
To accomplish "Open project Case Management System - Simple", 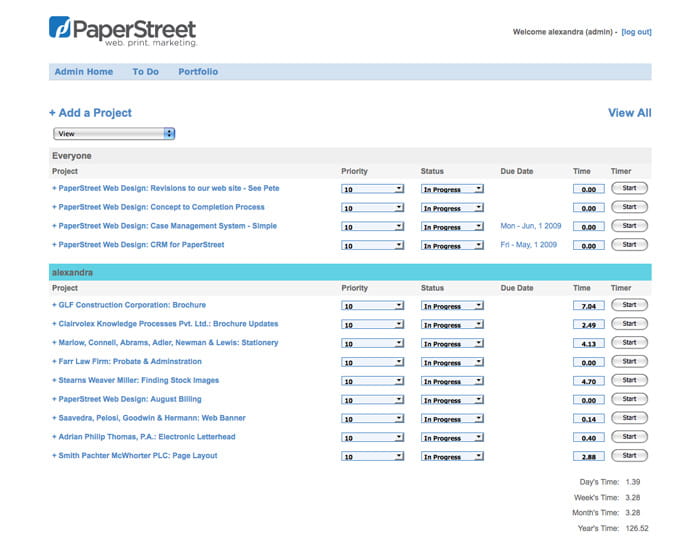I will [x=164, y=226].
